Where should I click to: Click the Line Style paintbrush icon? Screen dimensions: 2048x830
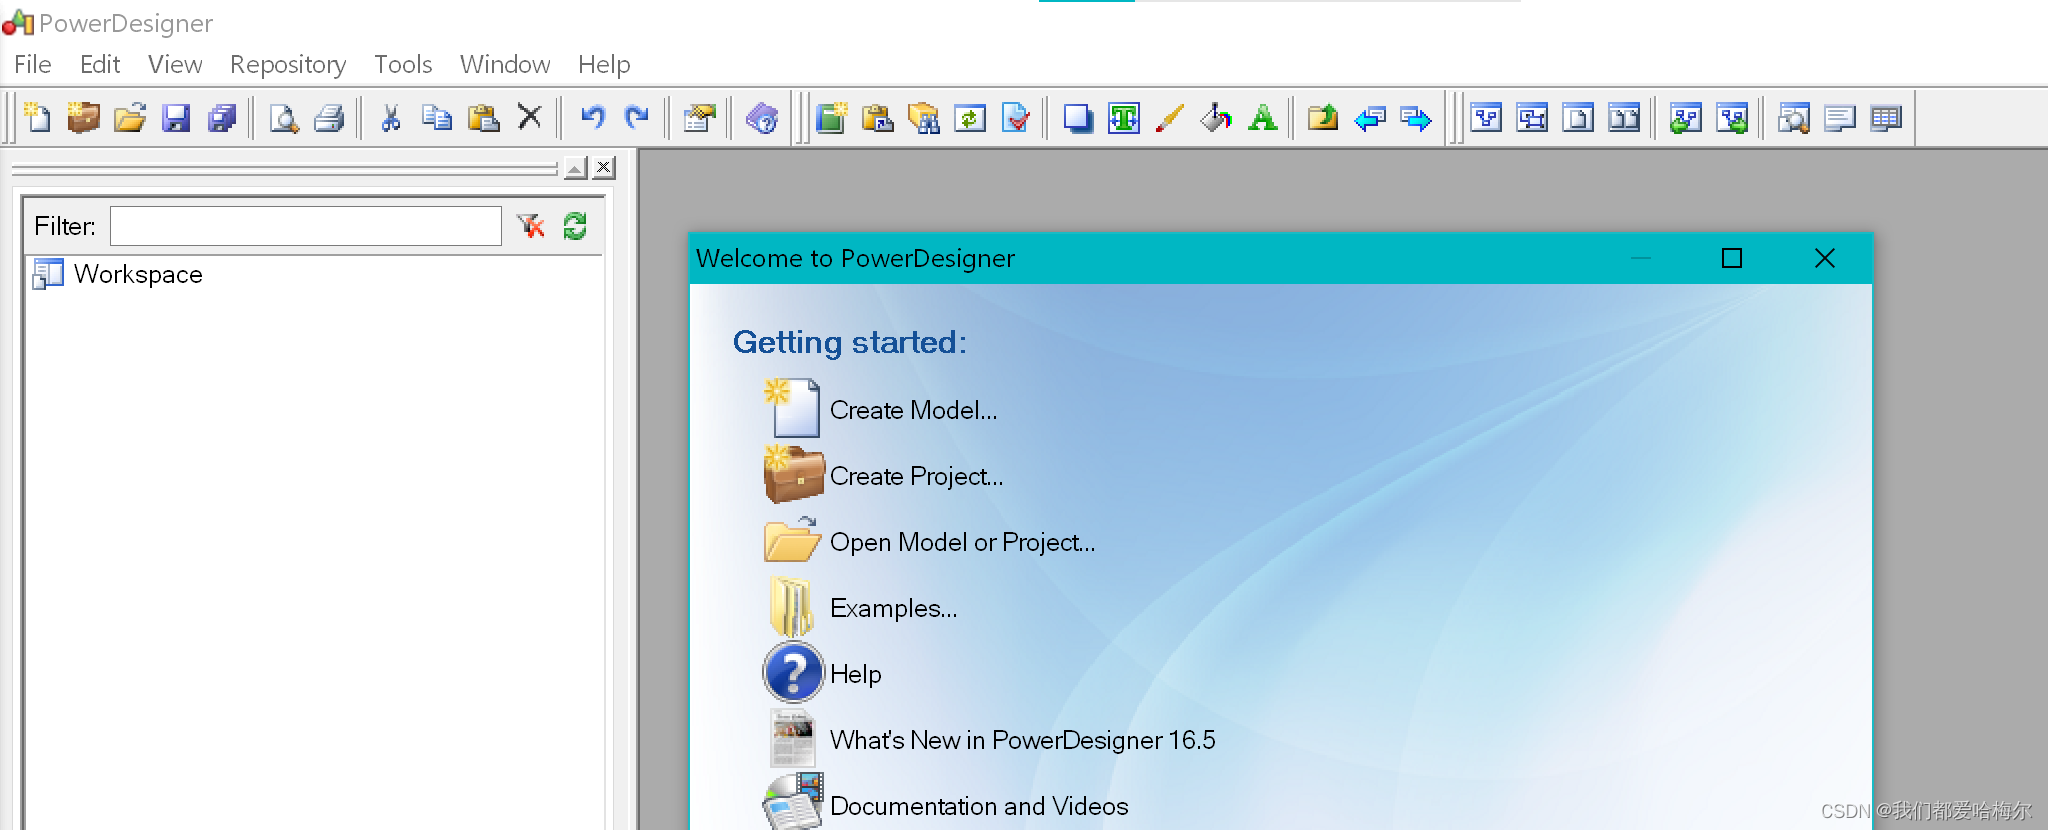[x=1170, y=118]
